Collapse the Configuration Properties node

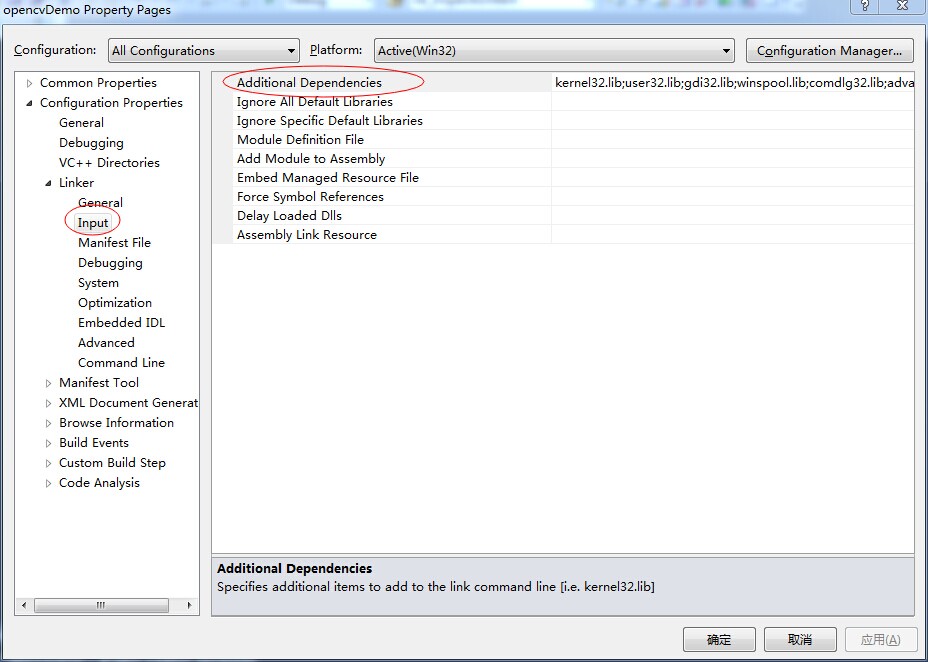point(30,104)
